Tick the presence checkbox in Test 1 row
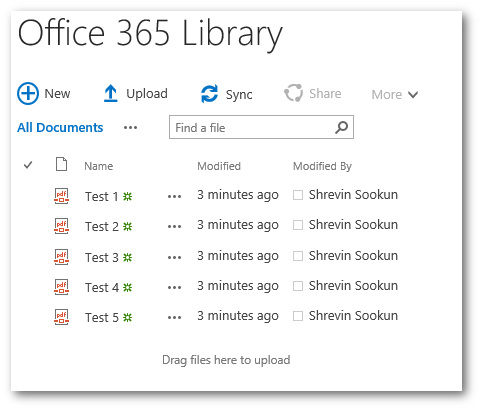 point(298,195)
